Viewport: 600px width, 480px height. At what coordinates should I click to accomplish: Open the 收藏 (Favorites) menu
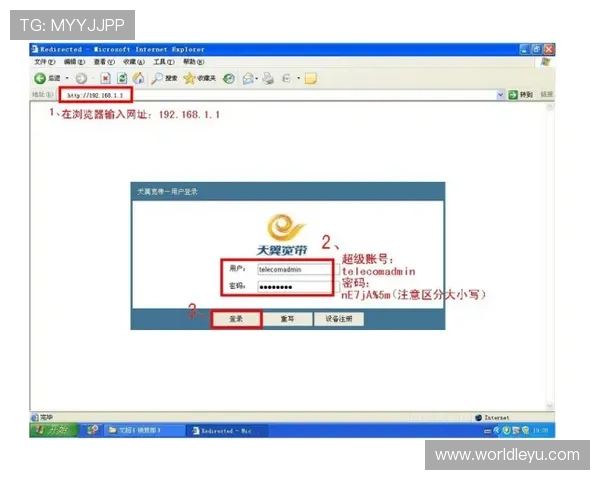click(x=134, y=62)
